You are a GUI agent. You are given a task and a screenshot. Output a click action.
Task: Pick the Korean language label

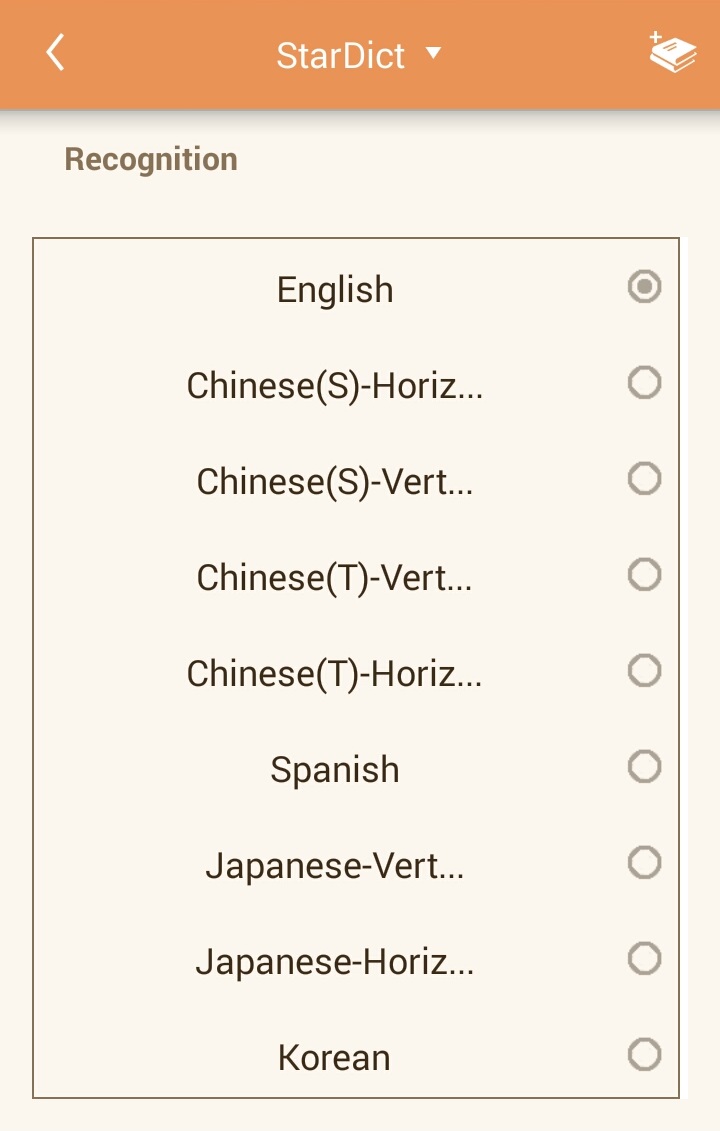tap(334, 1058)
